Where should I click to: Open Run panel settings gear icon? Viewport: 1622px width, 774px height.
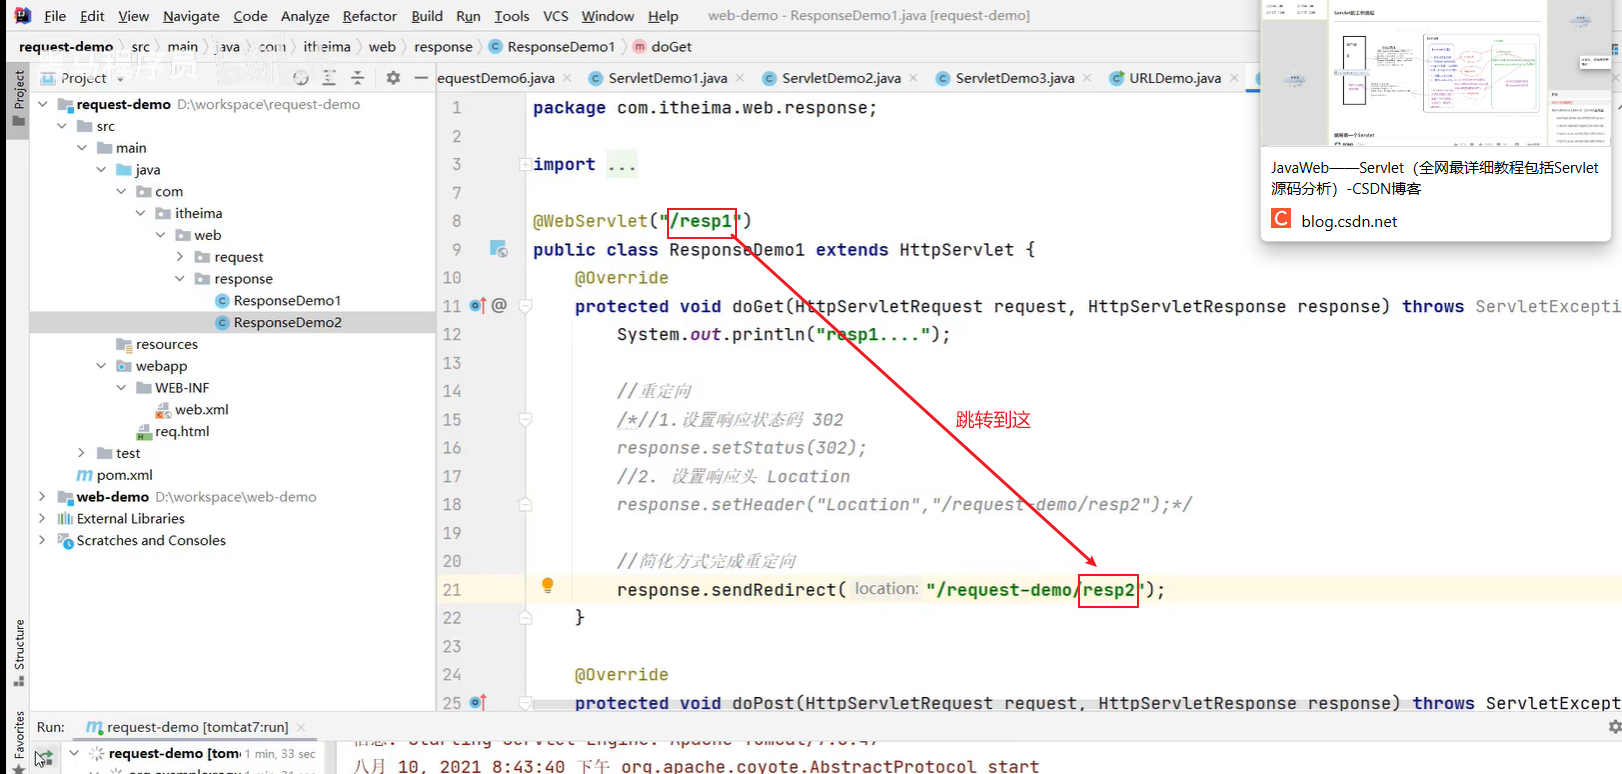pos(1613,727)
